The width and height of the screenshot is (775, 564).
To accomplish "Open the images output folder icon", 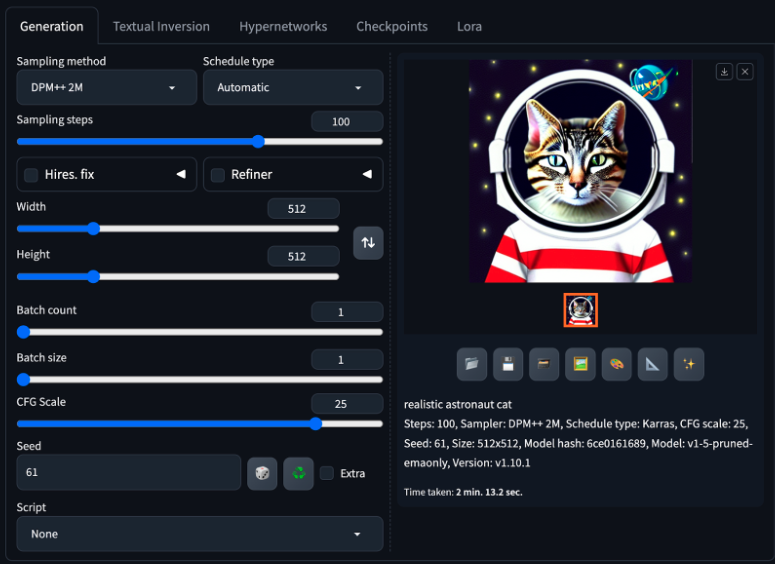I will point(472,364).
